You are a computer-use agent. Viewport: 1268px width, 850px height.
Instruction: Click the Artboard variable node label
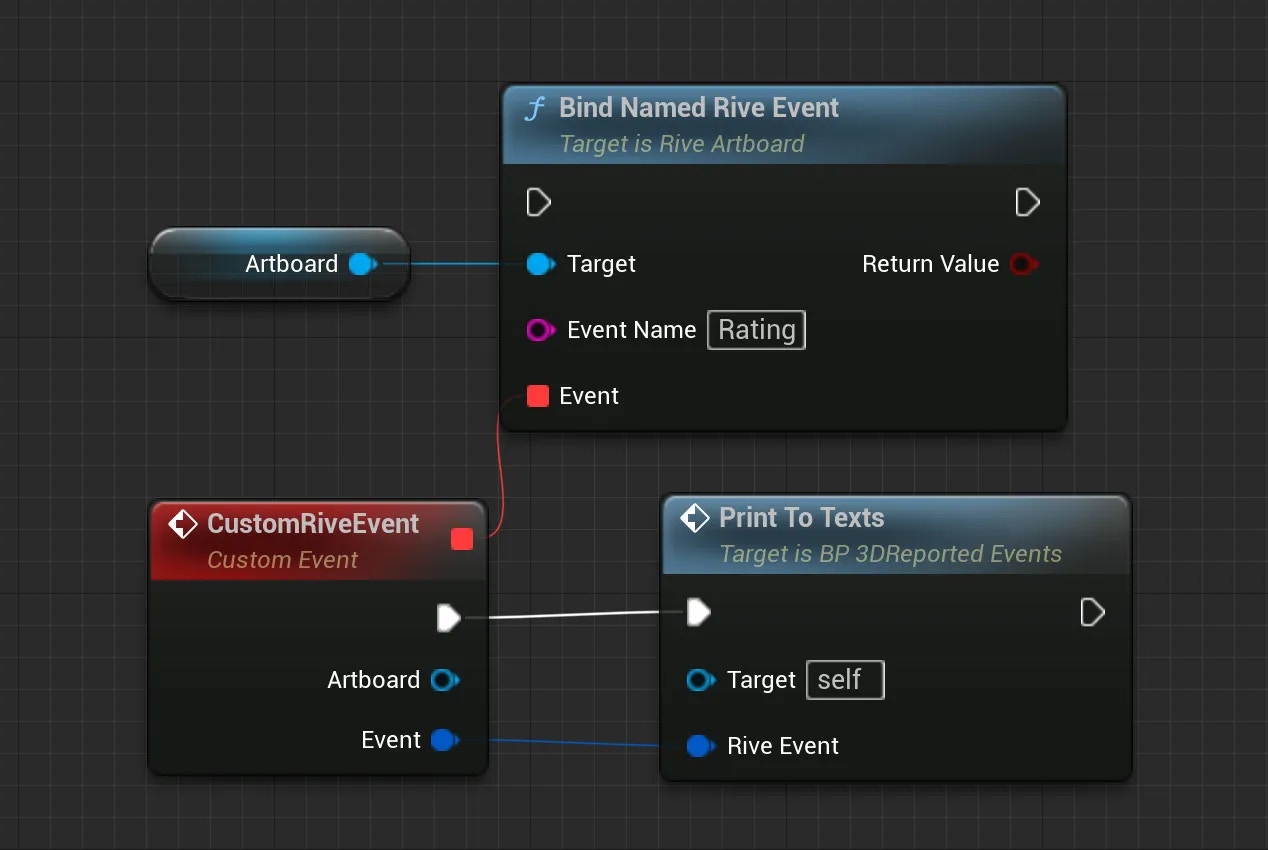tap(292, 264)
